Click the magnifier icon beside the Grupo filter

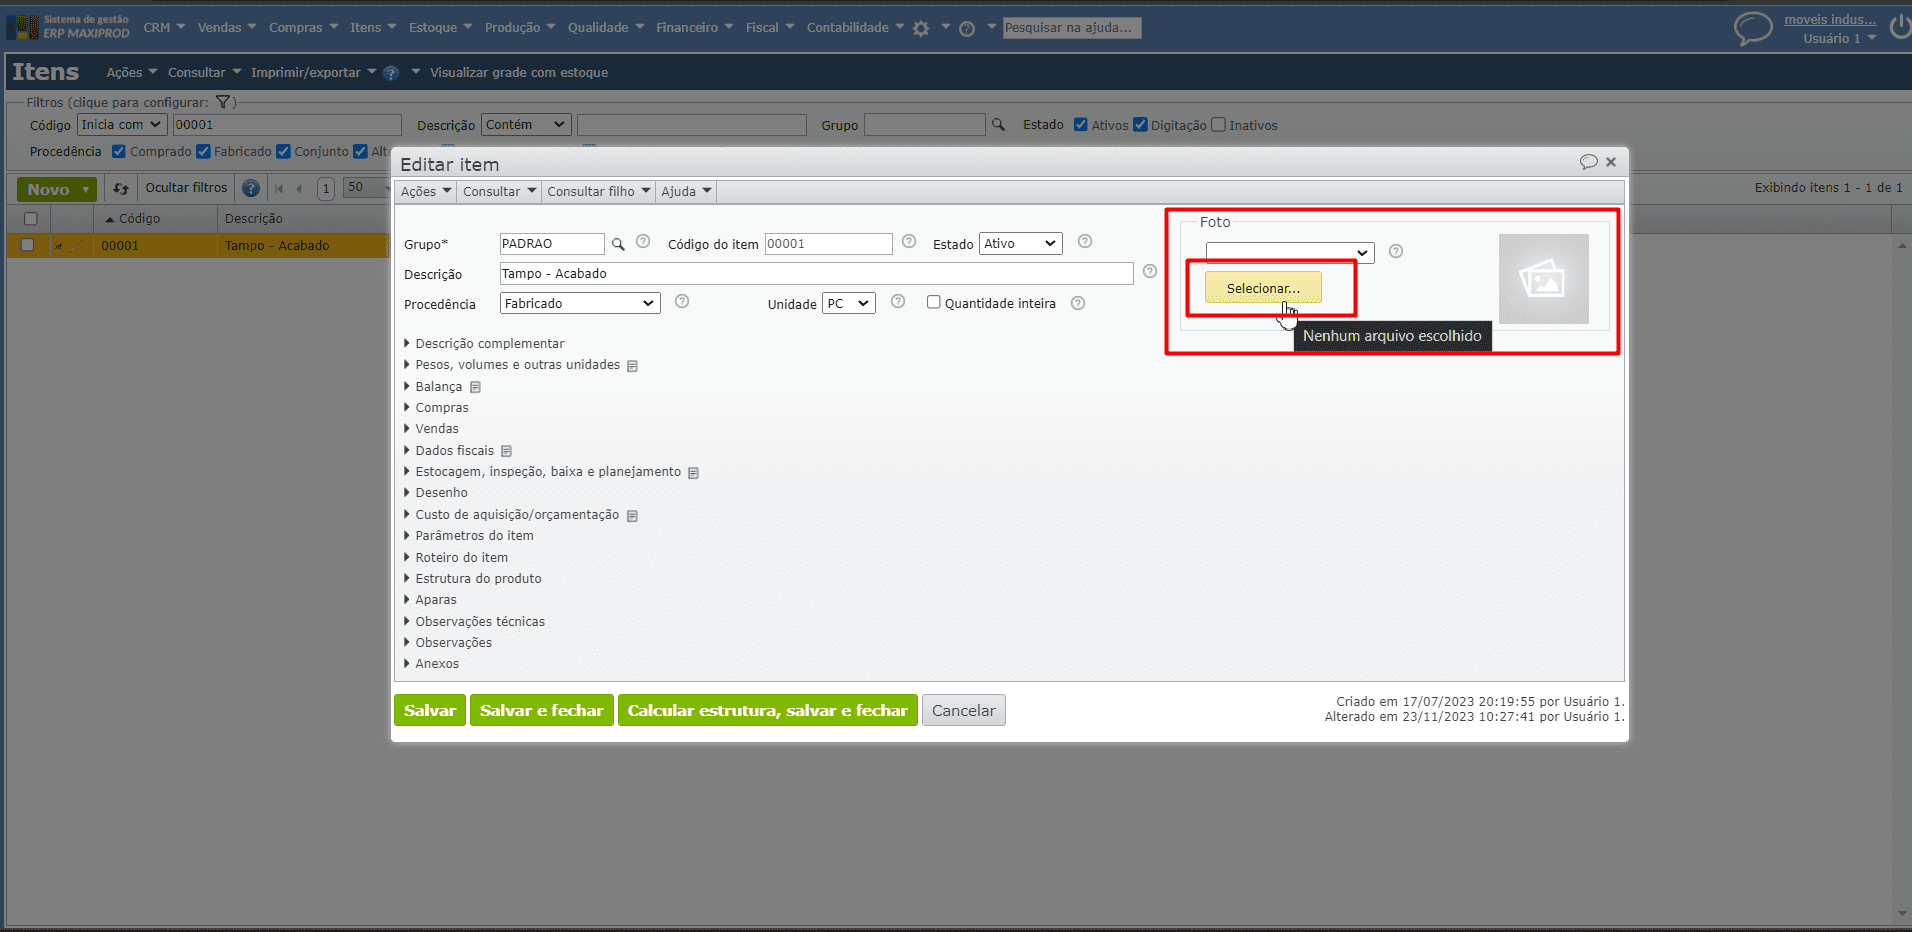[998, 125]
